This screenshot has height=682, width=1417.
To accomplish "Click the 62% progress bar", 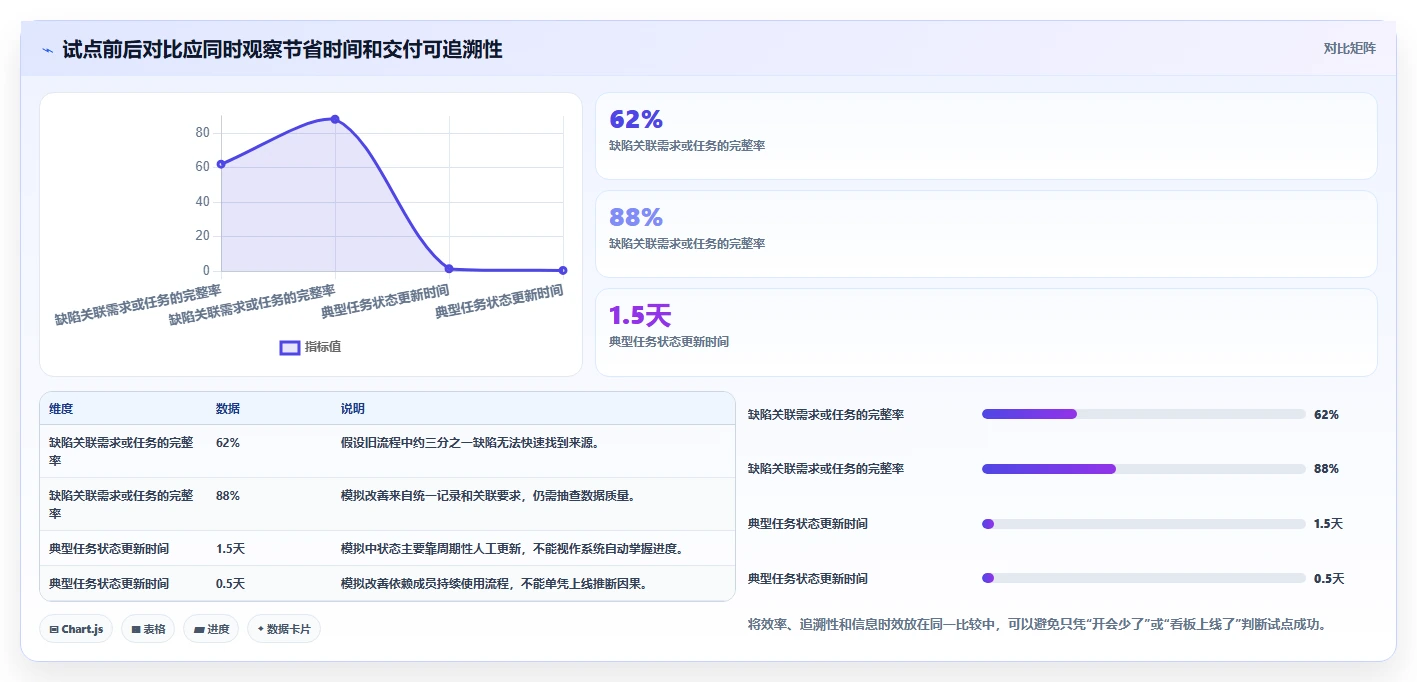I will point(1144,414).
